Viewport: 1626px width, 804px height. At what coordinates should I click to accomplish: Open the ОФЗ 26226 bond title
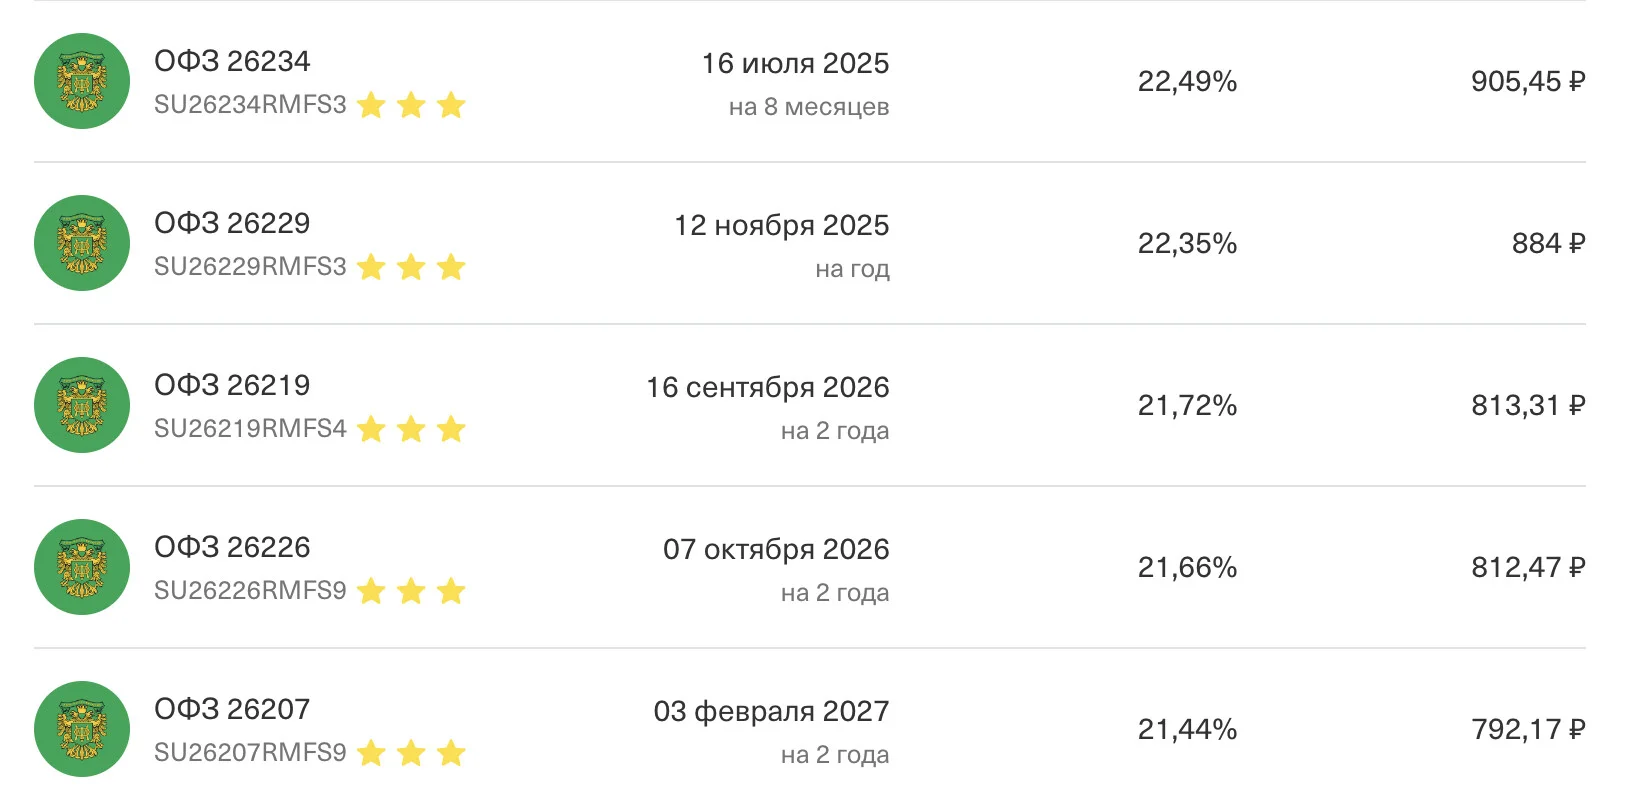click(x=232, y=547)
